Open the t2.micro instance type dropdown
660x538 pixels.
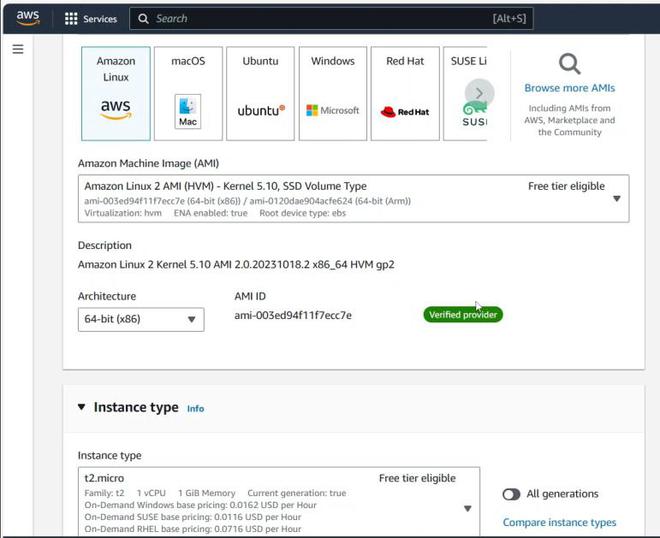(x=279, y=501)
